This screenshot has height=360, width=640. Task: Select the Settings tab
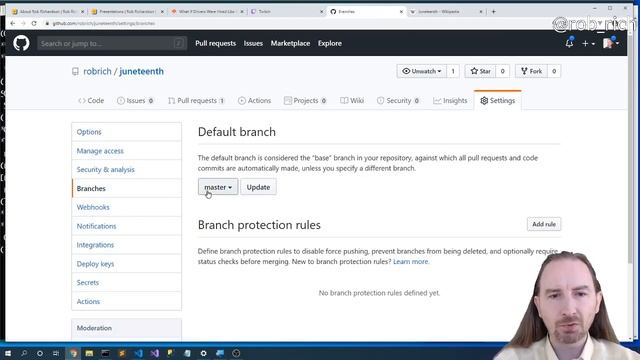click(498, 100)
